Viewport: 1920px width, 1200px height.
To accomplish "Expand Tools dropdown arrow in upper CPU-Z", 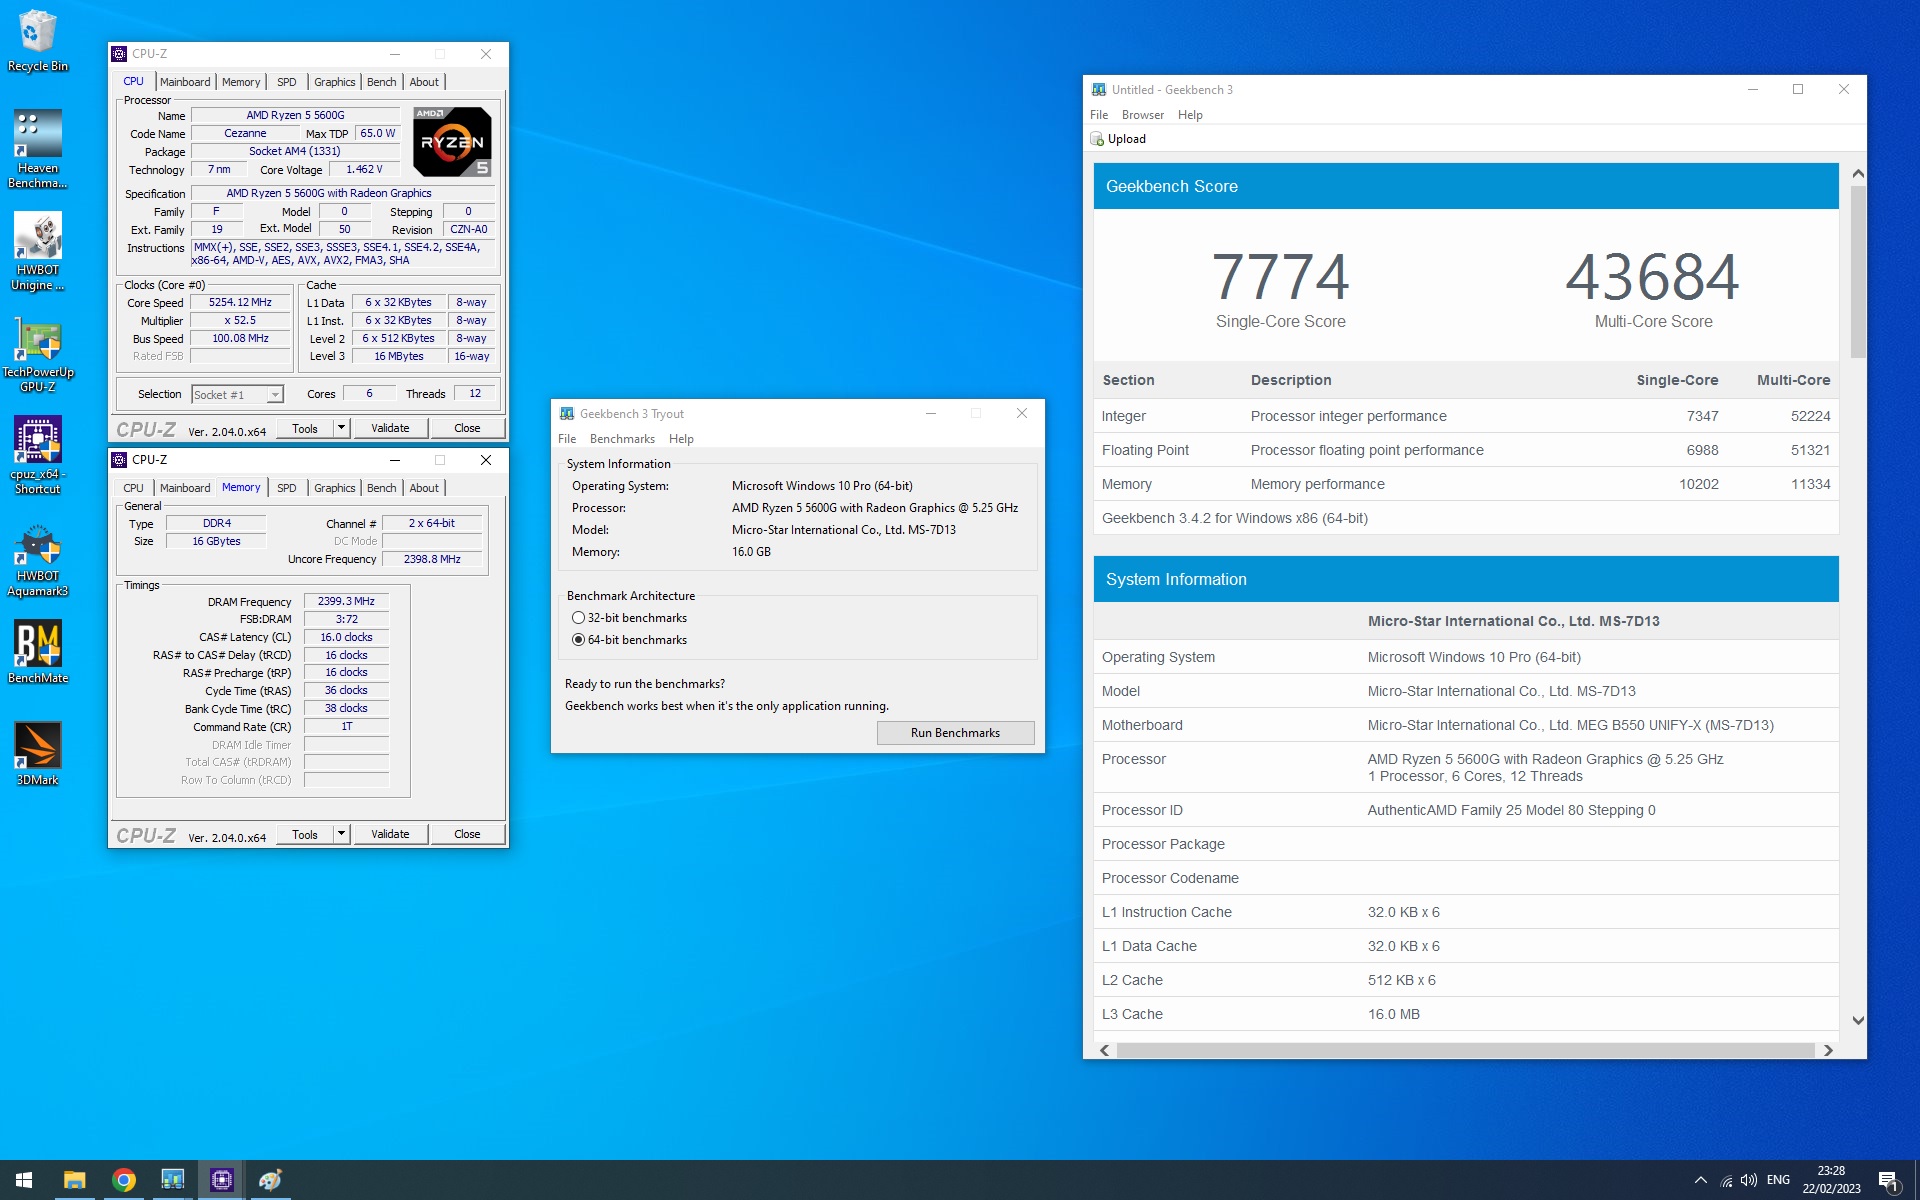I will click(x=341, y=428).
